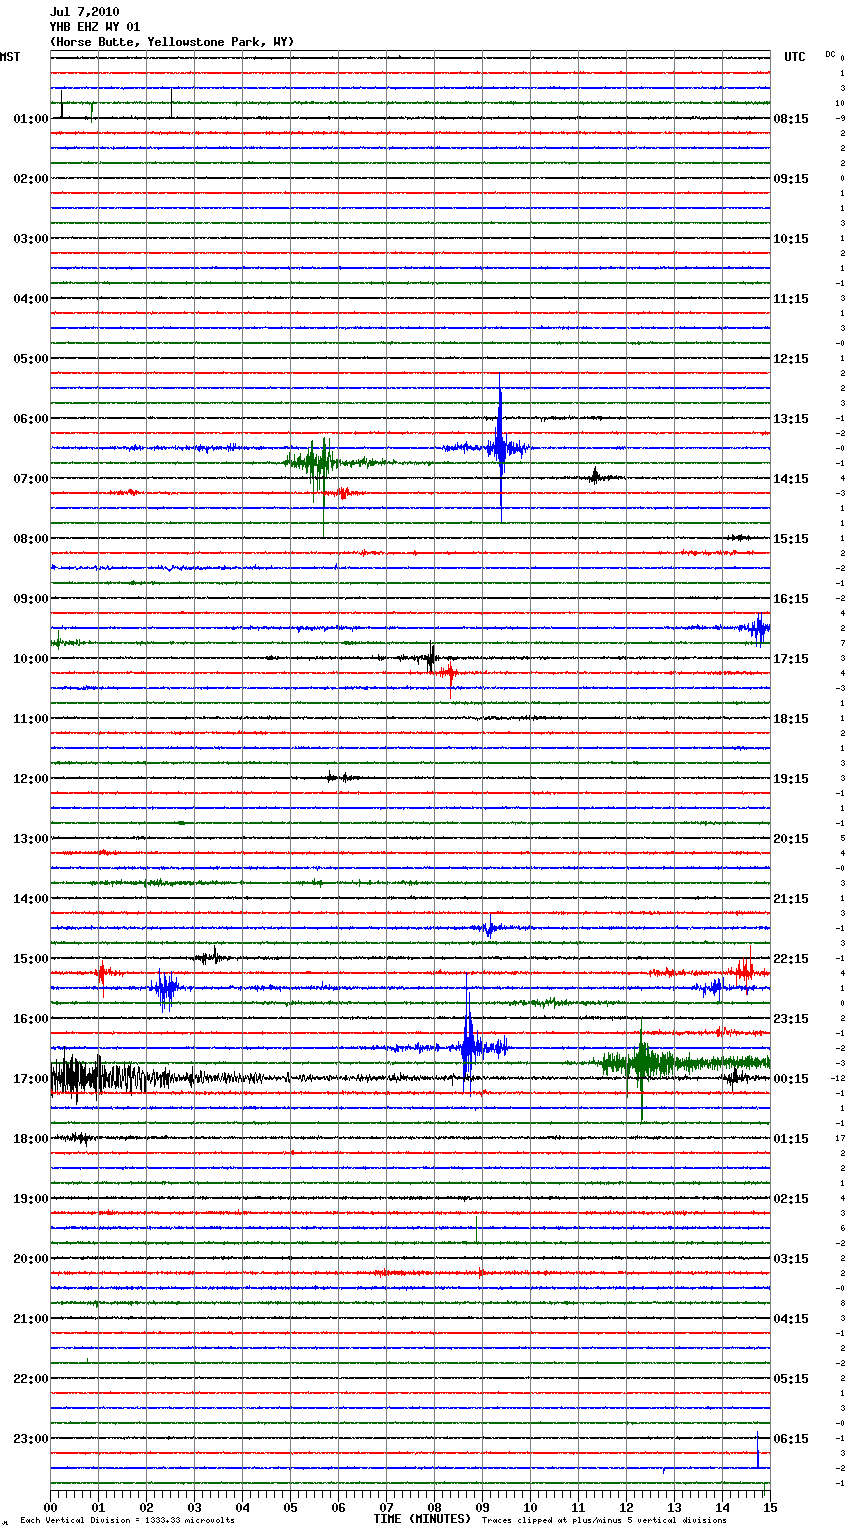Click the "TIME (MINUTES)" axis title
This screenshot has height=1534, width=850.
pyautogui.click(x=422, y=1519)
